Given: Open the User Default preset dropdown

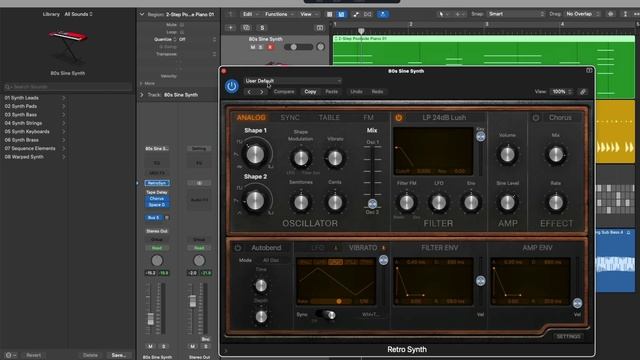Looking at the screenshot, I should (292, 81).
